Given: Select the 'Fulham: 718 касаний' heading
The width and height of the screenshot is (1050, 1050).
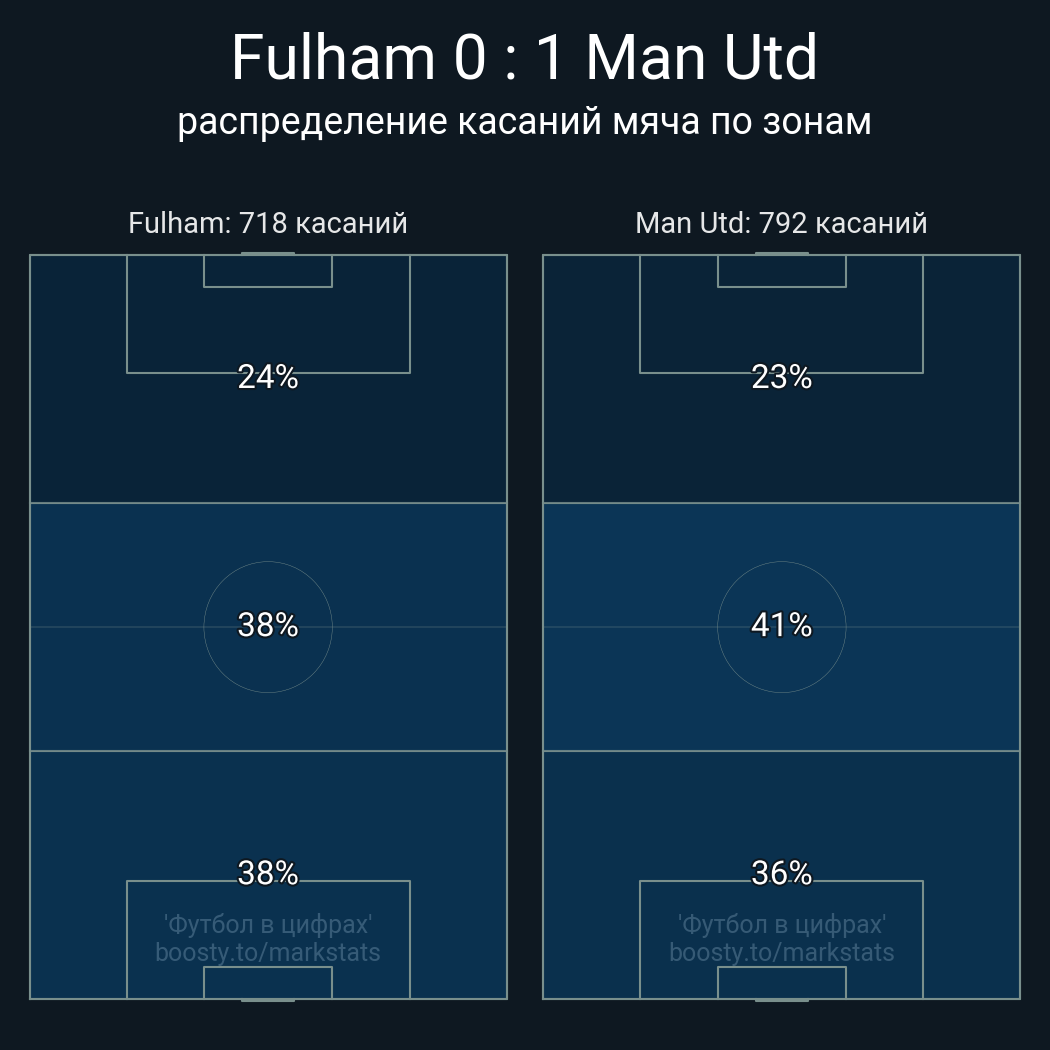Looking at the screenshot, I should point(268,223).
